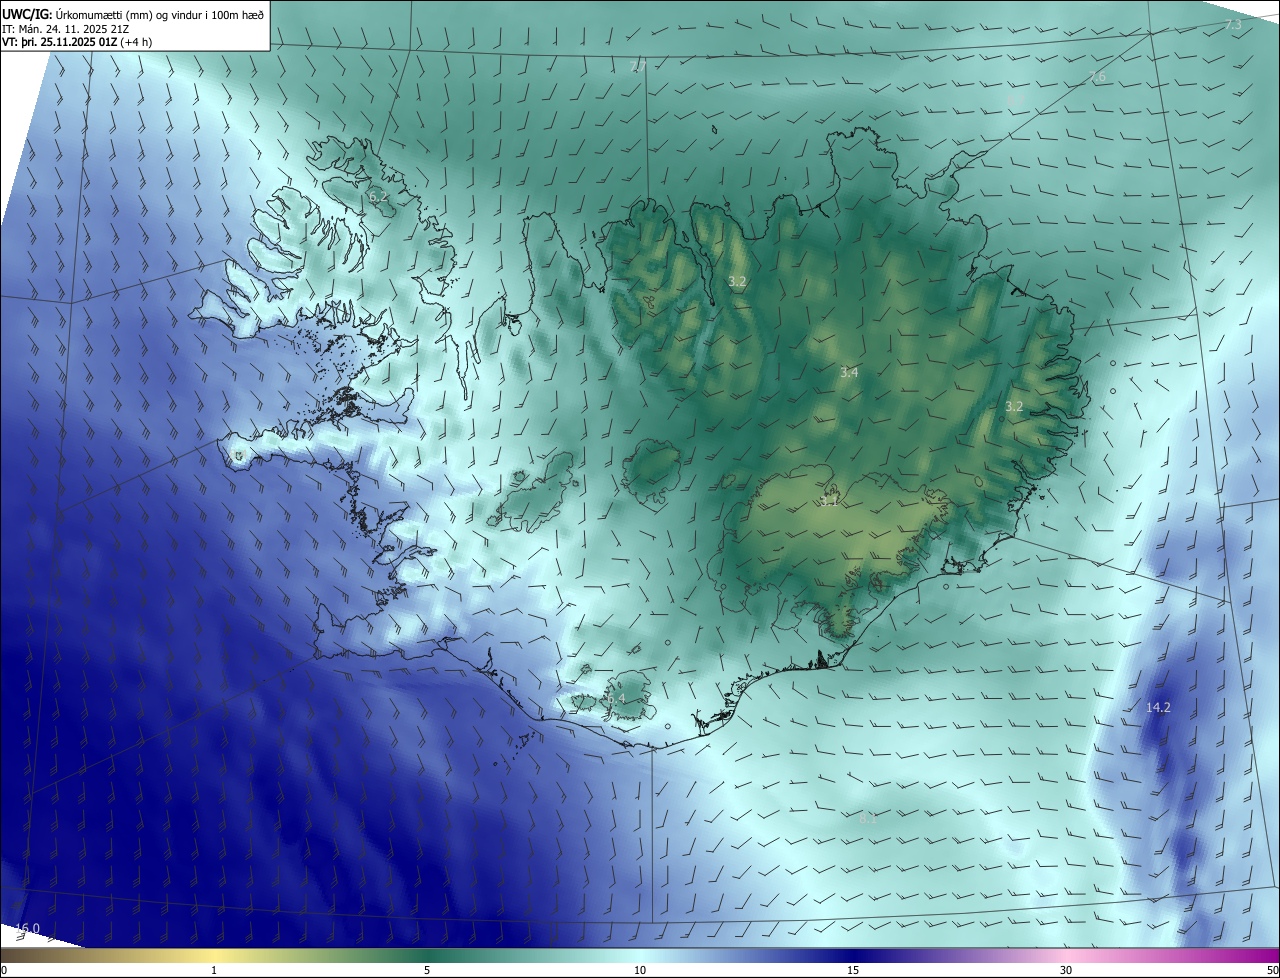1280x978 pixels.
Task: Select the 7.3 value in top-right corner
Action: 1233,24
